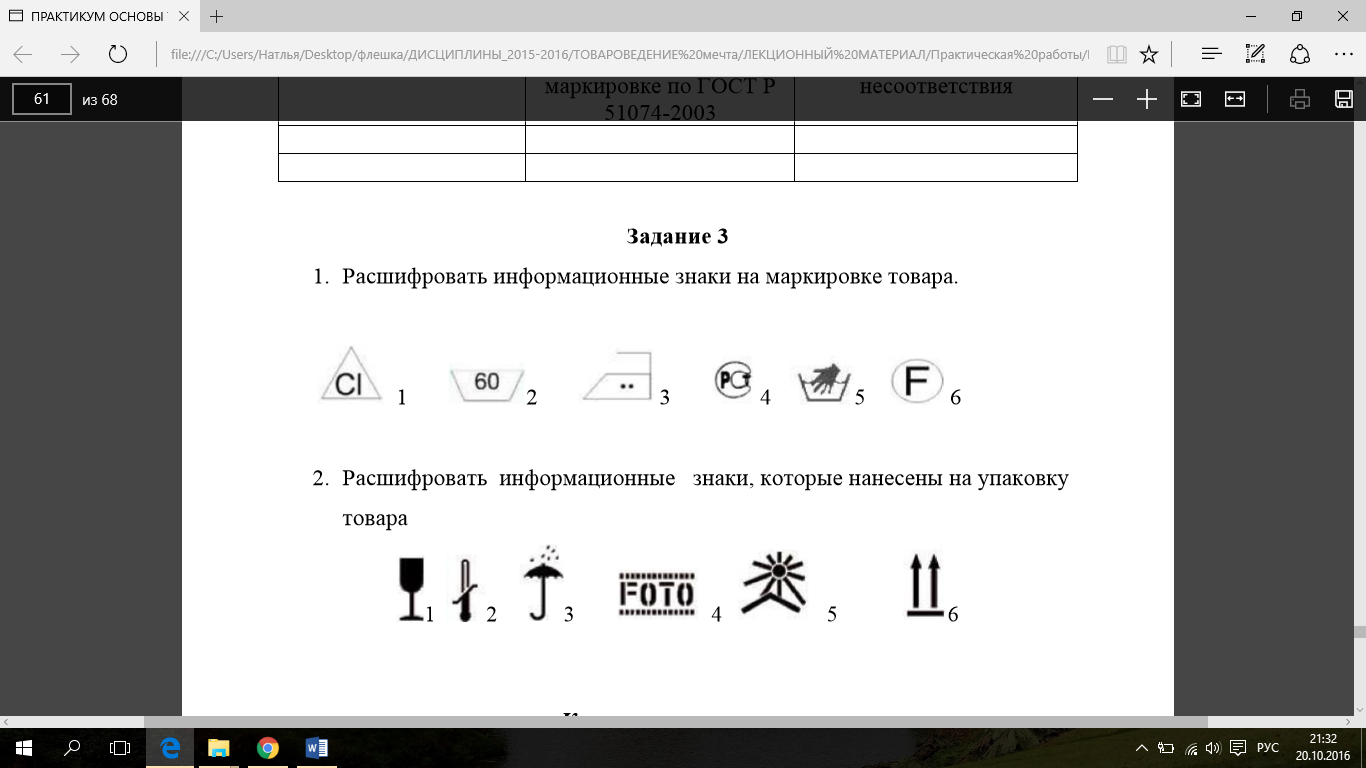Open File Explorer from taskbar
Image resolution: width=1366 pixels, height=768 pixels.
tap(218, 748)
